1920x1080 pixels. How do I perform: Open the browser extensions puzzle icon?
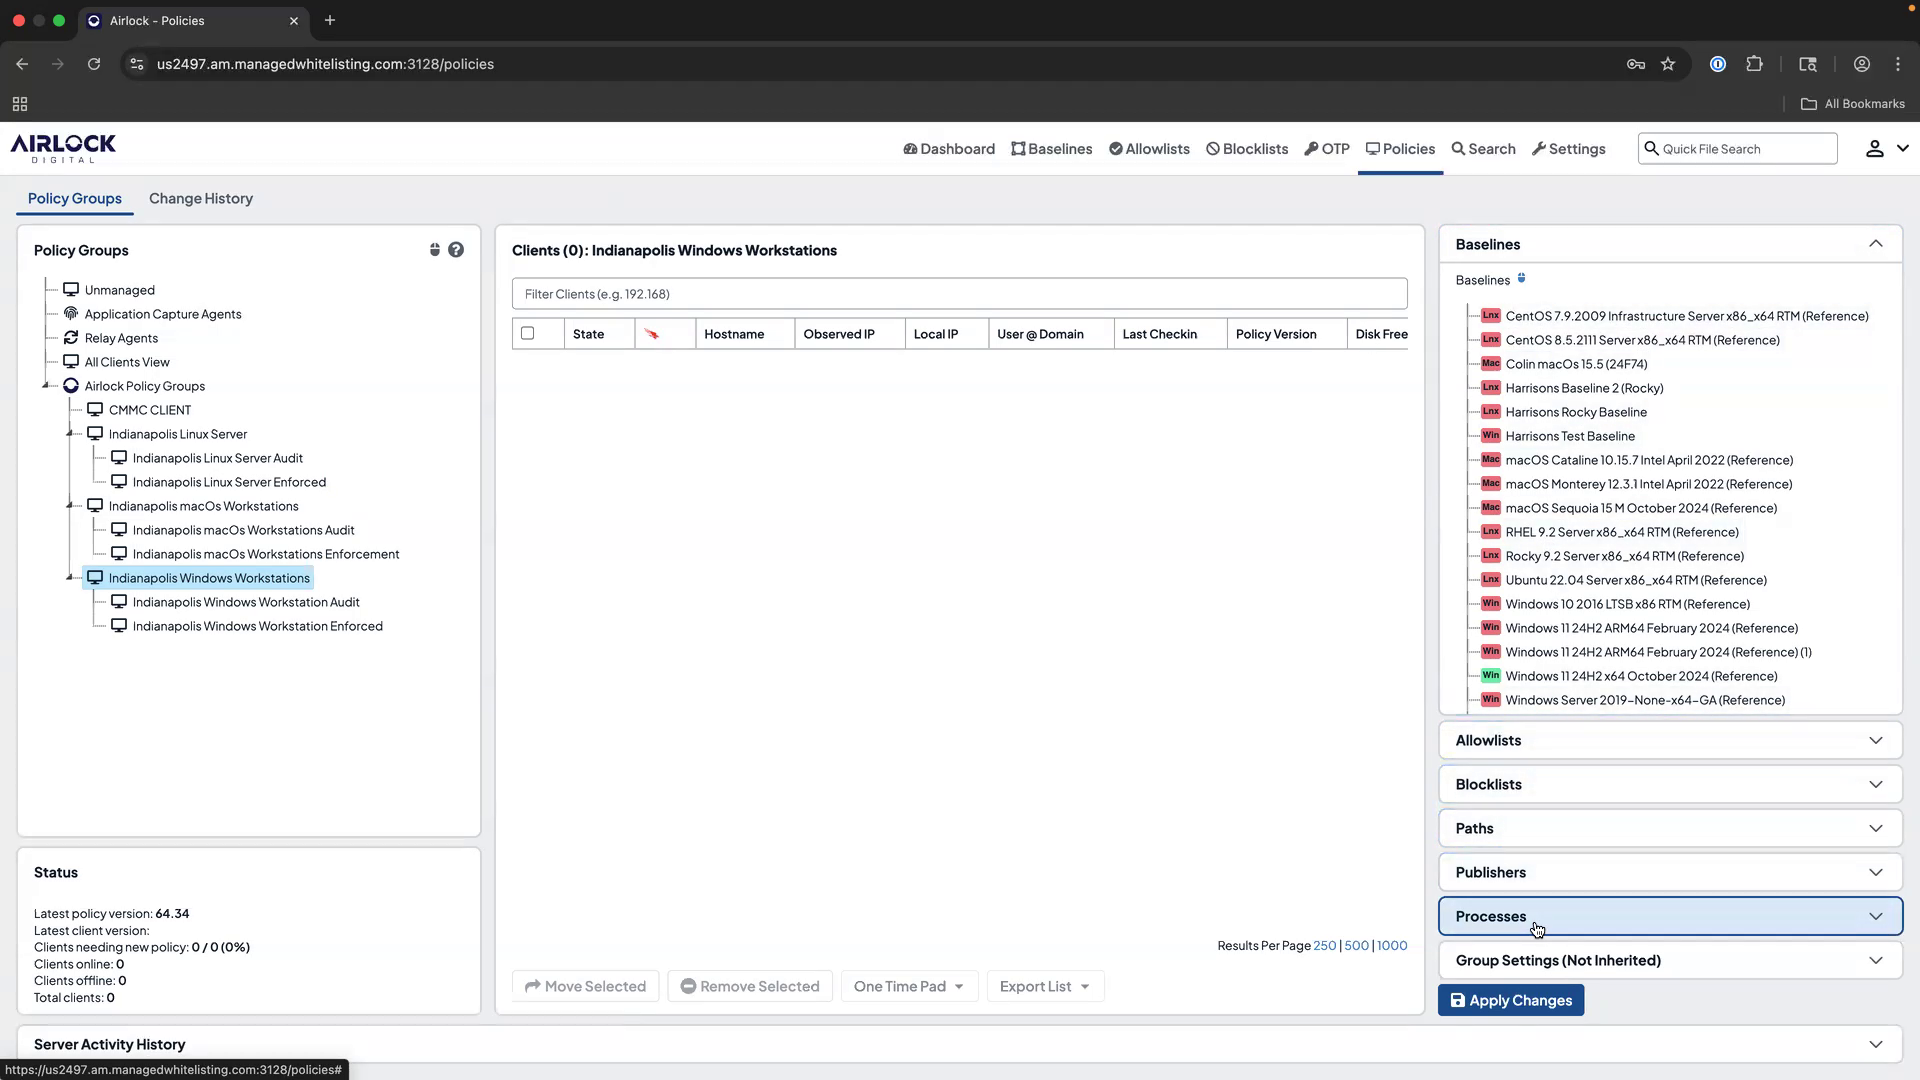(x=1755, y=63)
